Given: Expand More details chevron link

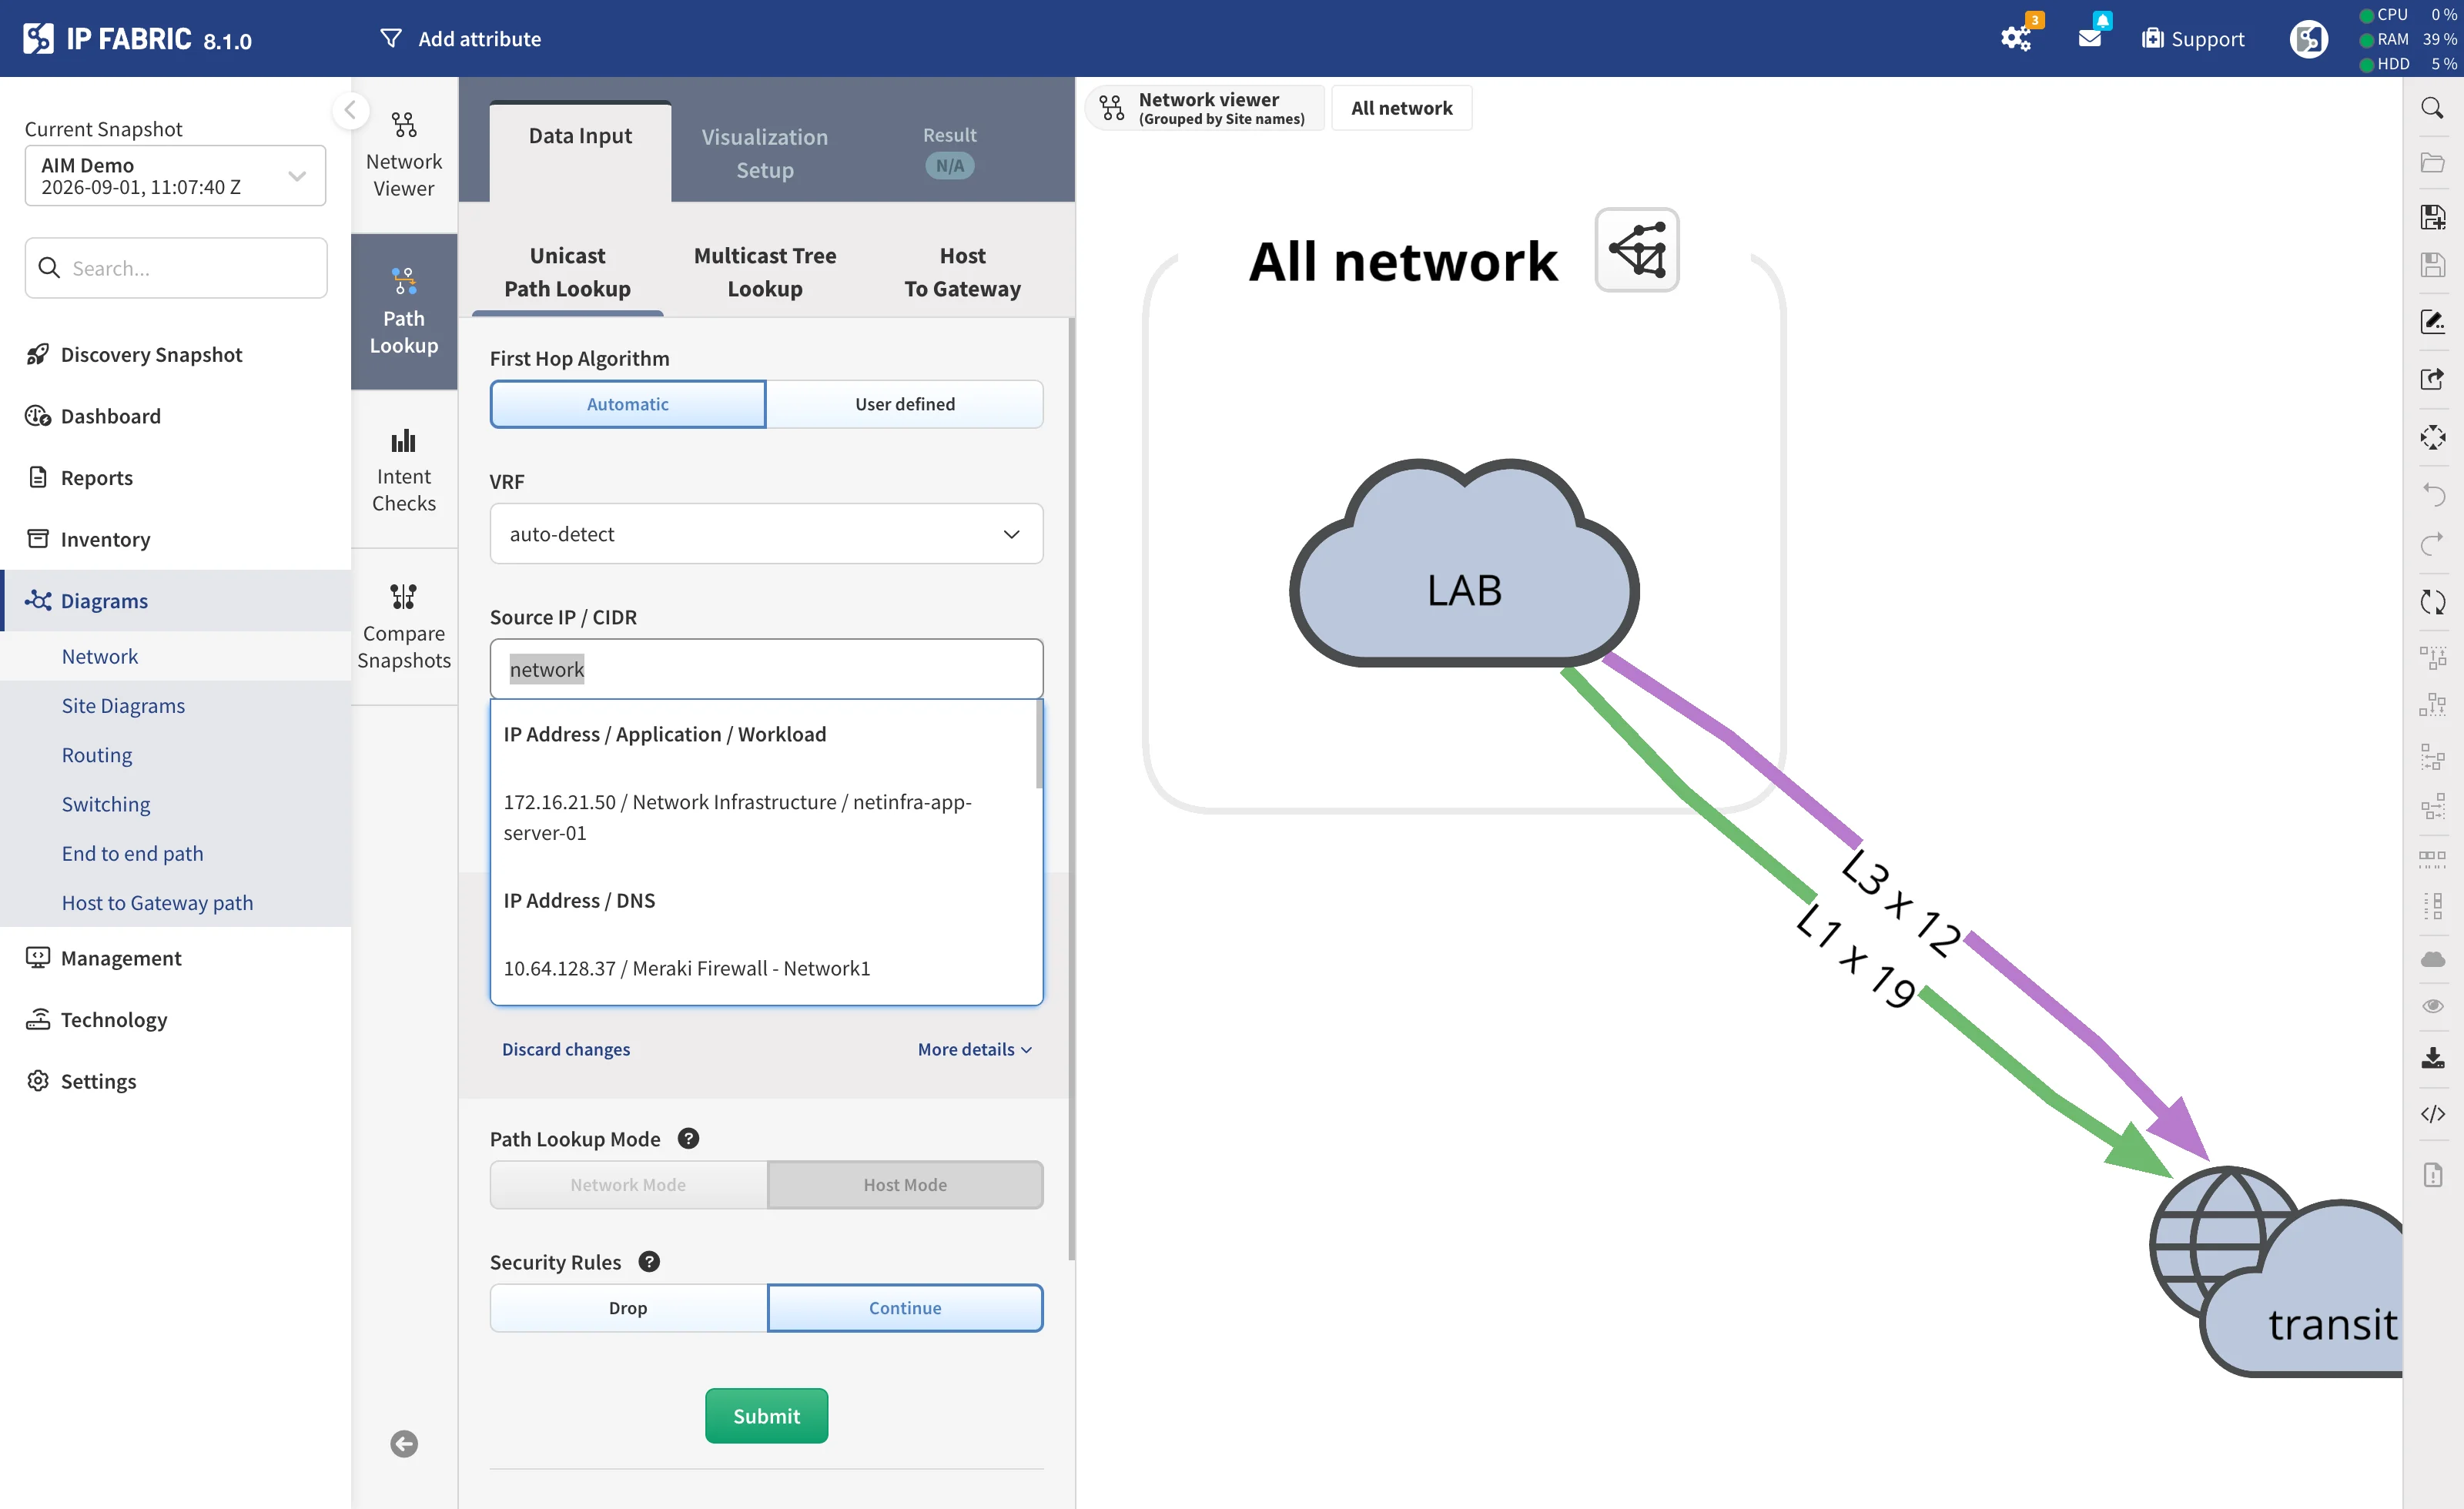Looking at the screenshot, I should (975, 1049).
